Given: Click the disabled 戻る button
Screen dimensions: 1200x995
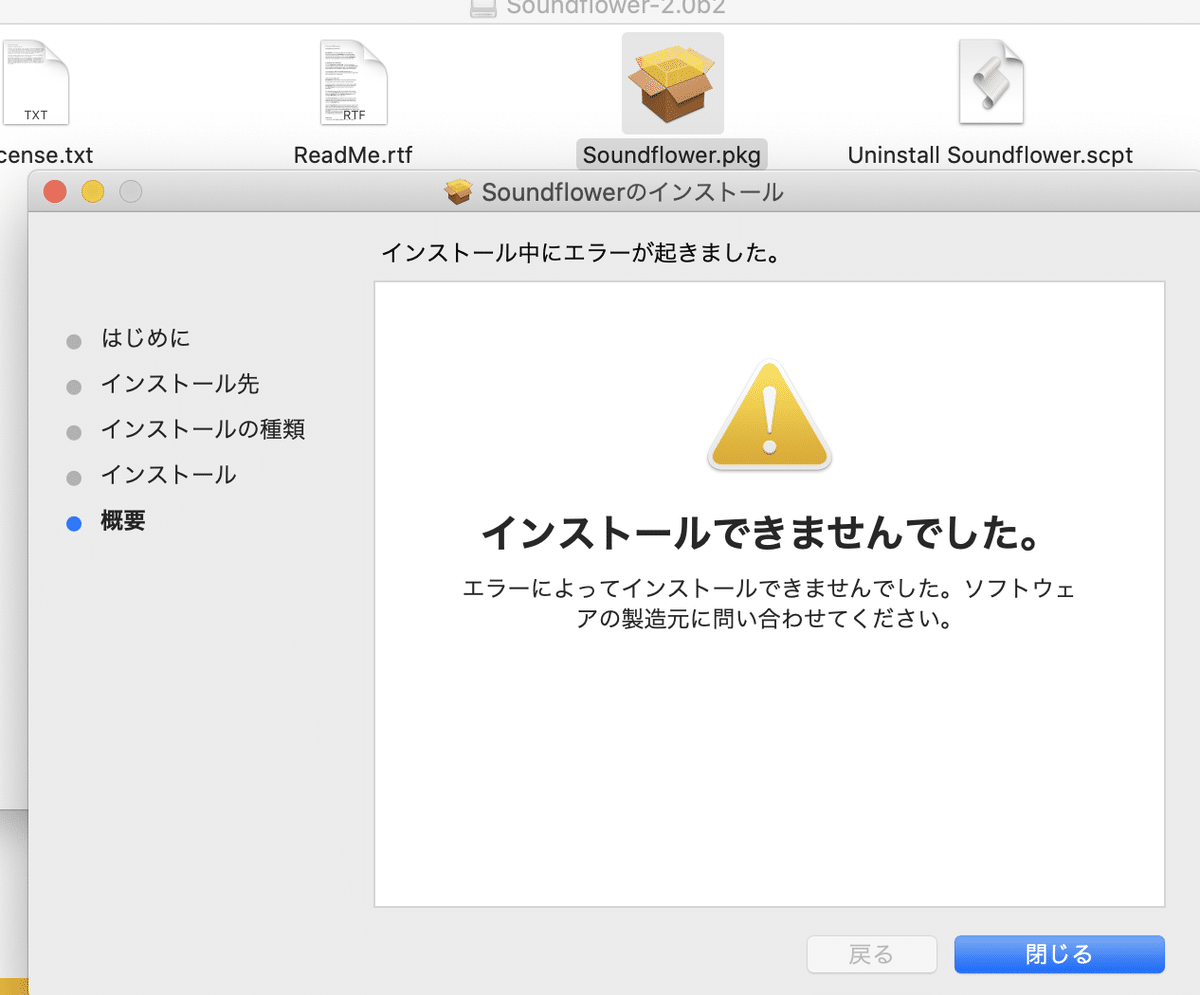Looking at the screenshot, I should [871, 954].
